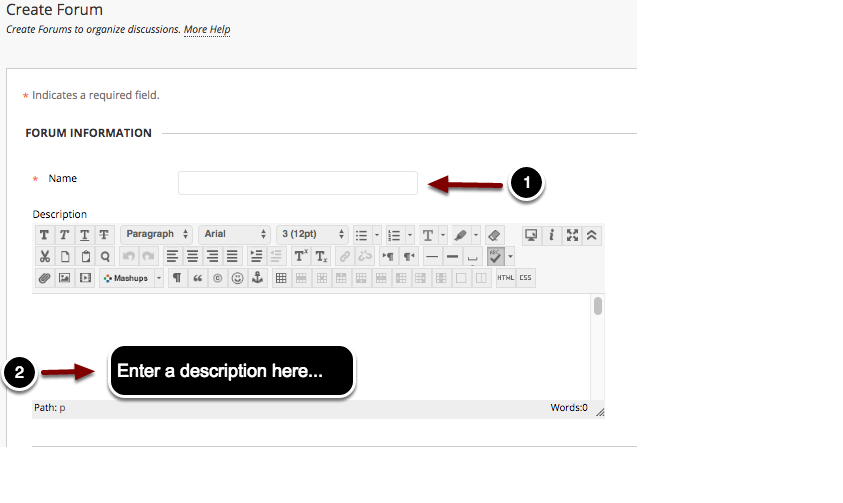This screenshot has height=503, width=843.
Task: Insert an anchor
Action: (258, 278)
